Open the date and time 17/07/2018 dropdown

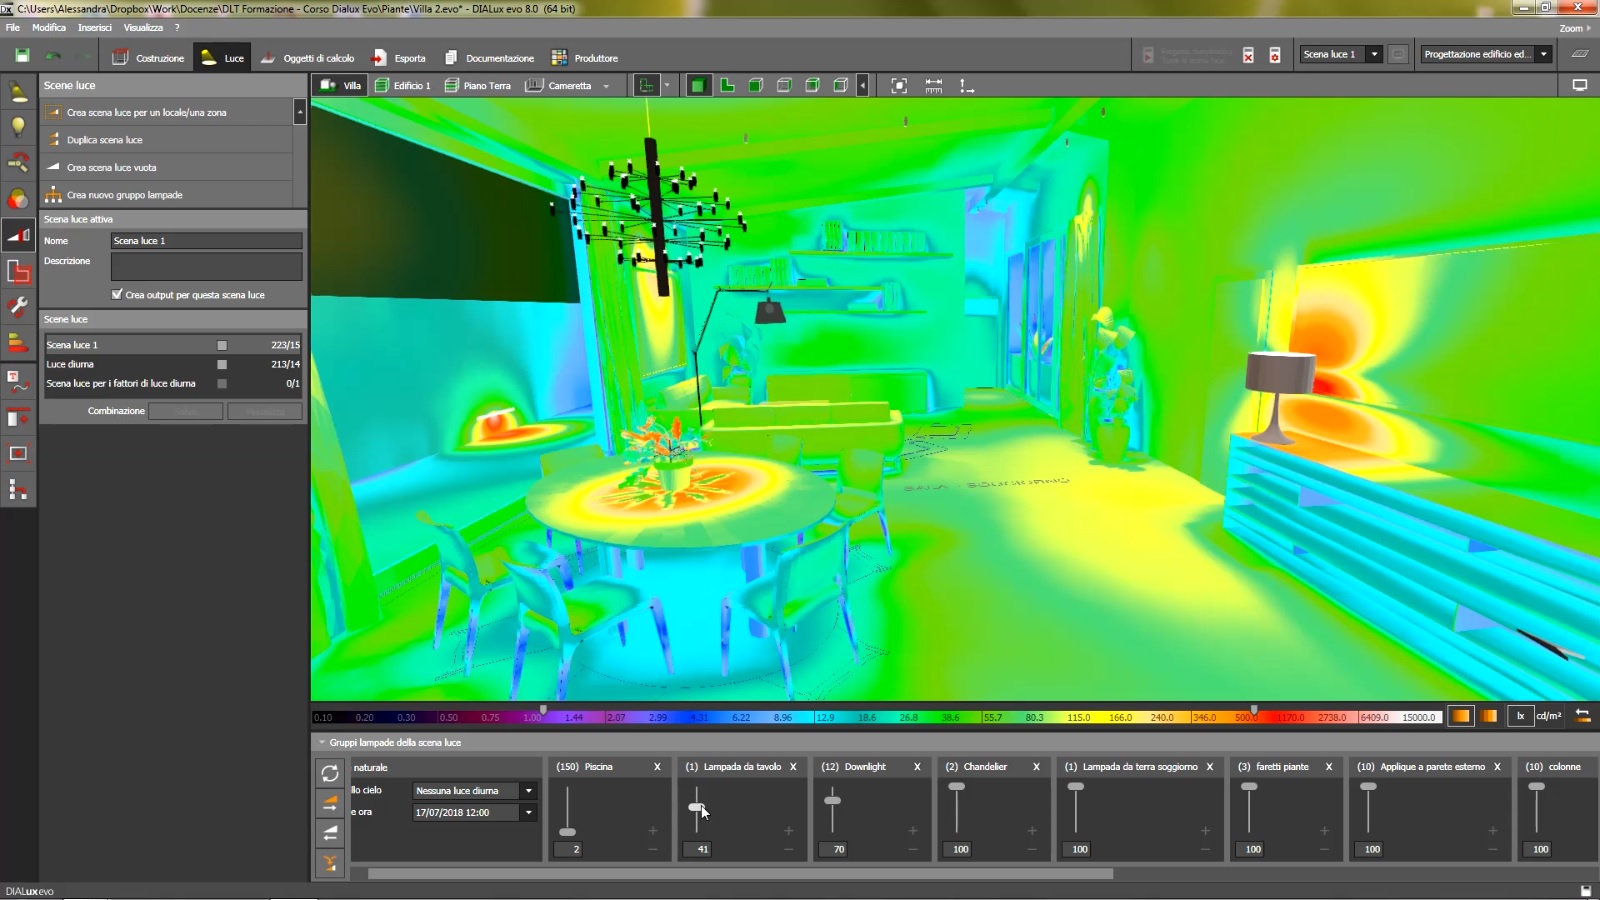click(x=528, y=813)
